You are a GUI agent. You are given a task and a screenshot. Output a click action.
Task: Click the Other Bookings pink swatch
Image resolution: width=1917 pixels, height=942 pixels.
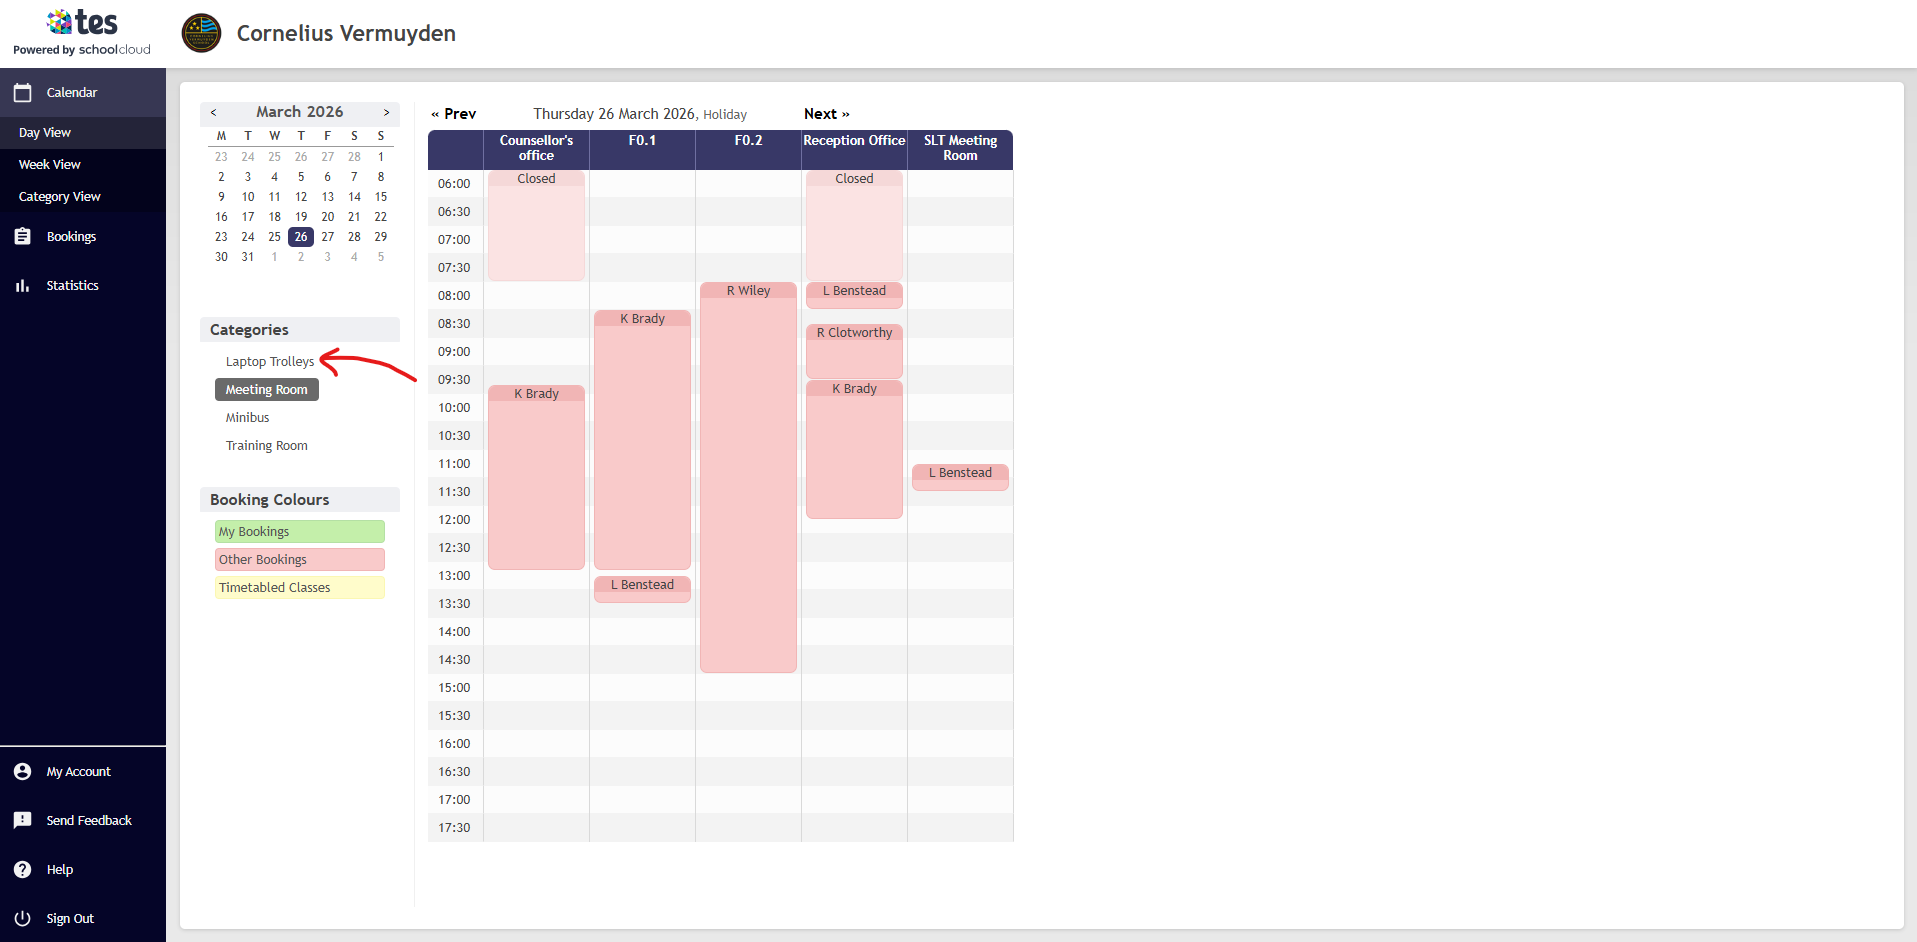coord(300,560)
